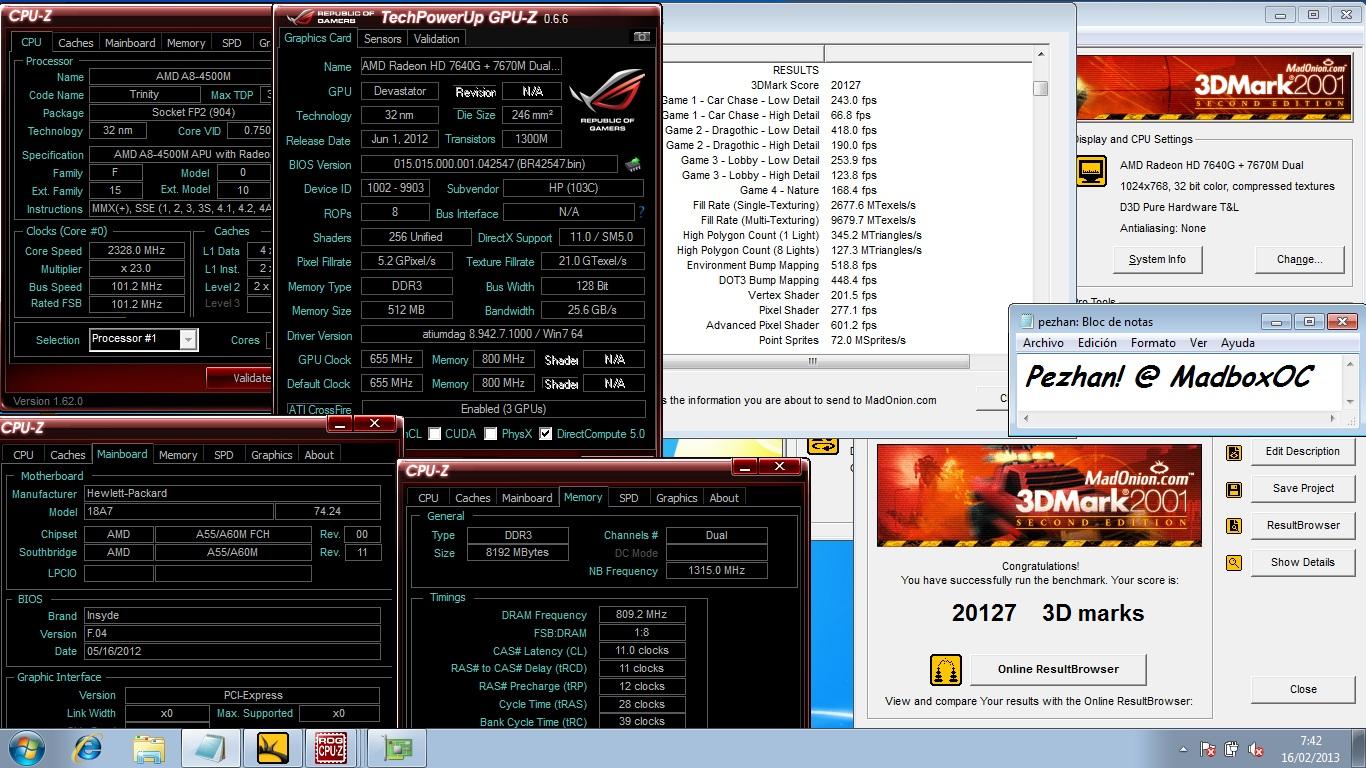The image size is (1366, 768).
Task: Click results list vertical scrollbar thumb
Action: point(1040,88)
